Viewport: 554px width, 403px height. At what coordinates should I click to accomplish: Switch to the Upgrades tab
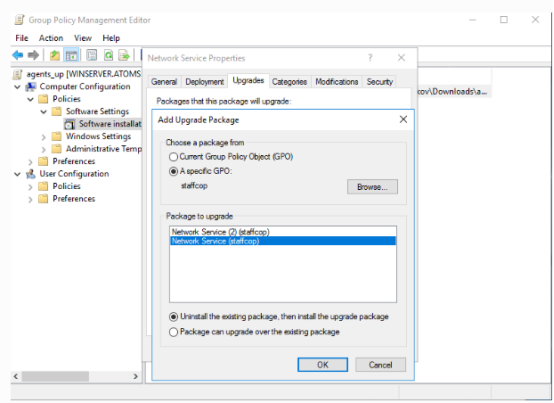click(248, 81)
